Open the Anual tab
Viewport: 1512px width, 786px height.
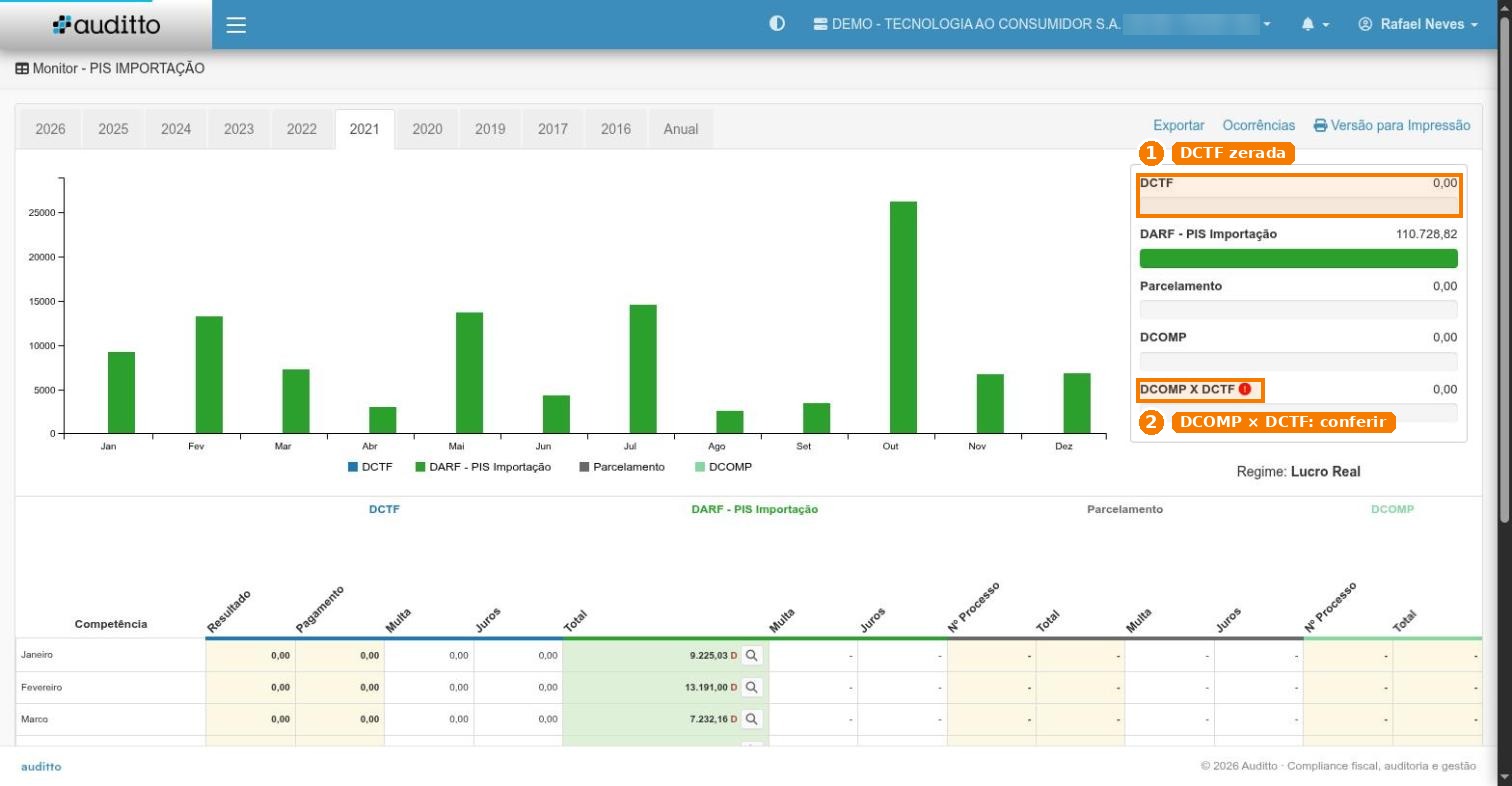(x=681, y=129)
